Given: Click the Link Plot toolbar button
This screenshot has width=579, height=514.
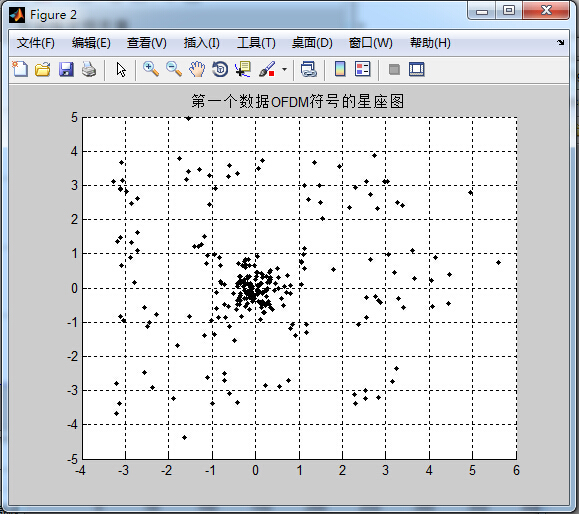Looking at the screenshot, I should click(309, 69).
